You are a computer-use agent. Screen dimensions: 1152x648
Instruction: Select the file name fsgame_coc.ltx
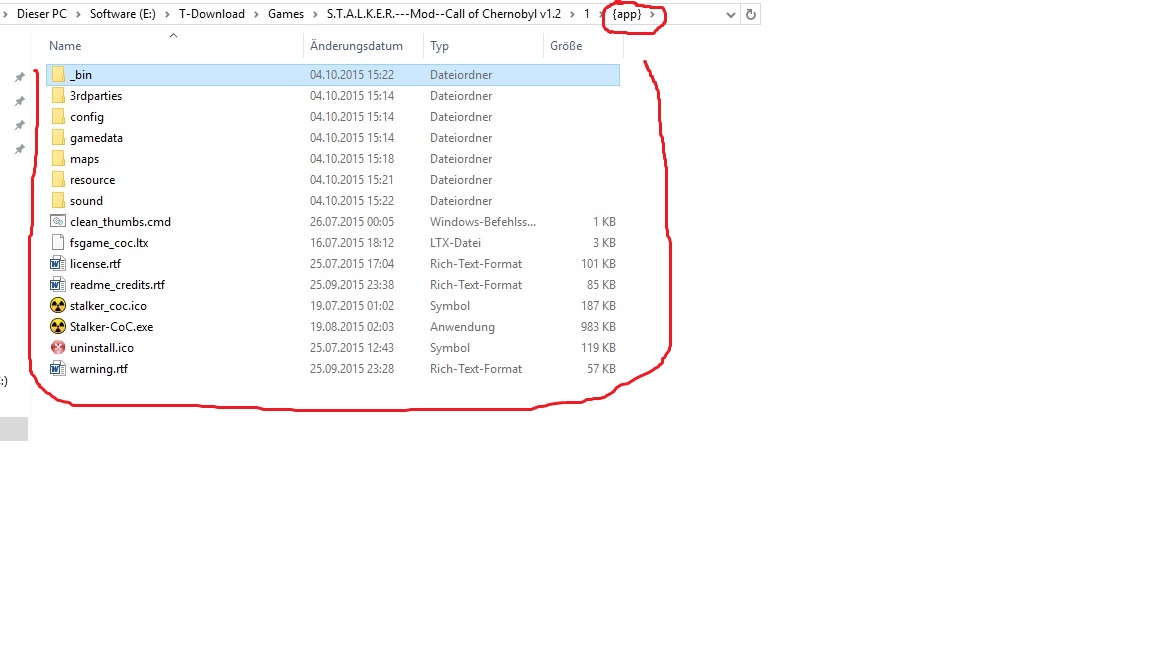click(x=109, y=243)
